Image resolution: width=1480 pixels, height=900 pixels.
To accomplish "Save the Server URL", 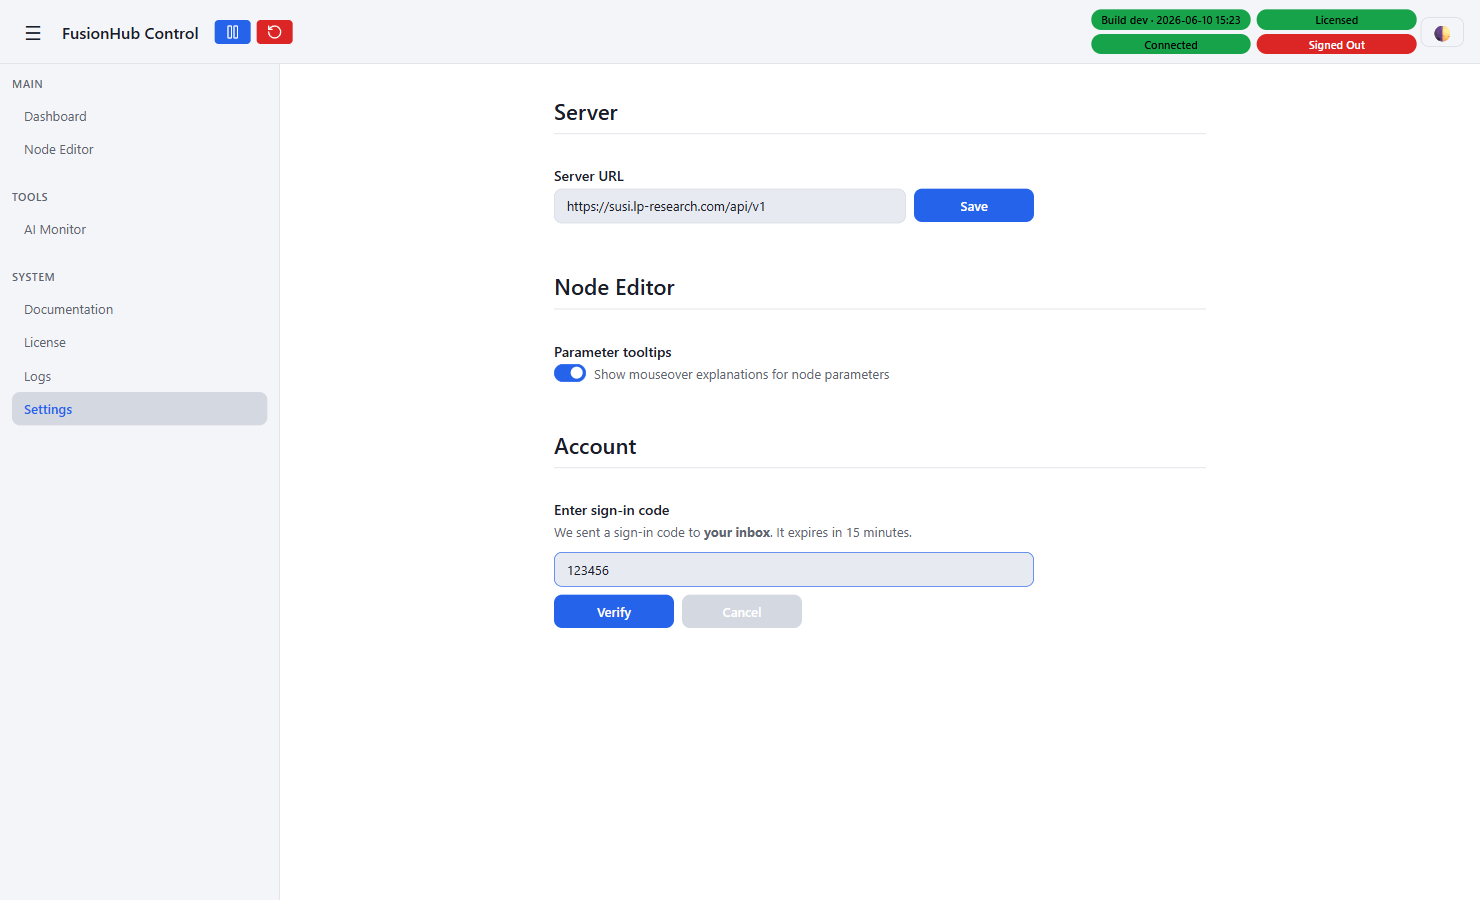I will click(x=974, y=206).
